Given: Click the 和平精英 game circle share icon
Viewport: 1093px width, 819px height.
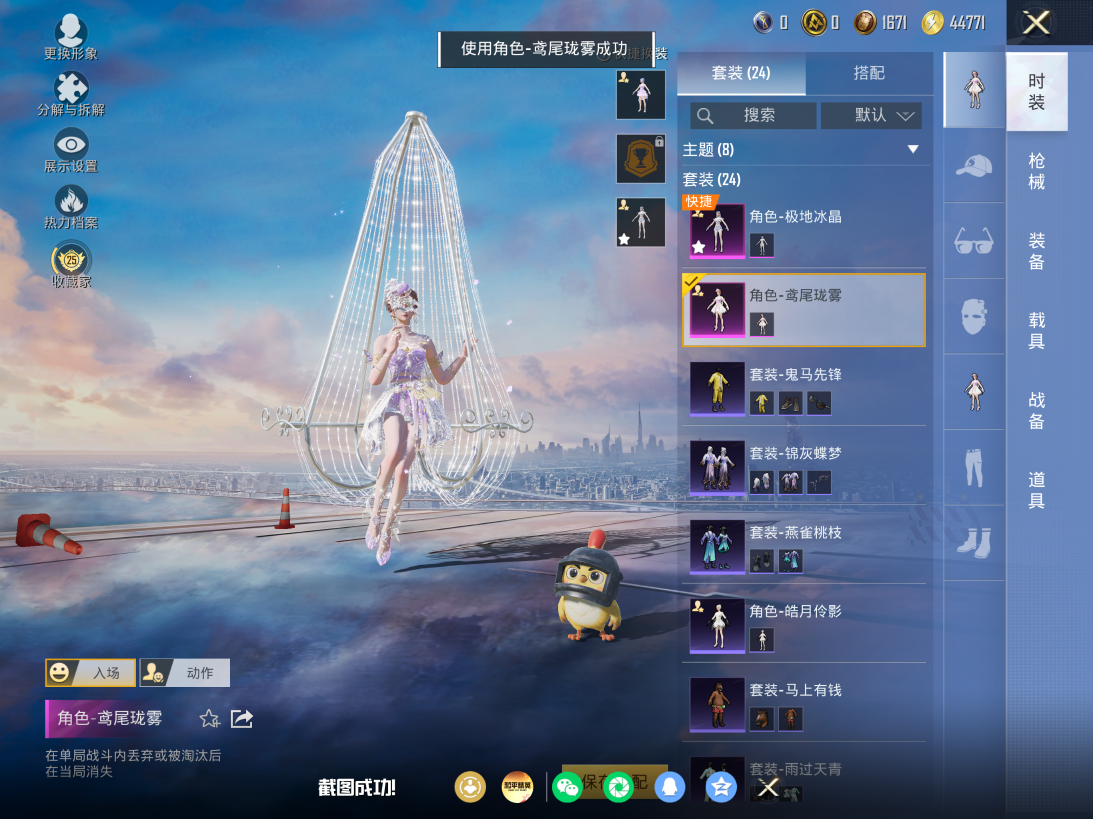Looking at the screenshot, I should click(x=517, y=788).
